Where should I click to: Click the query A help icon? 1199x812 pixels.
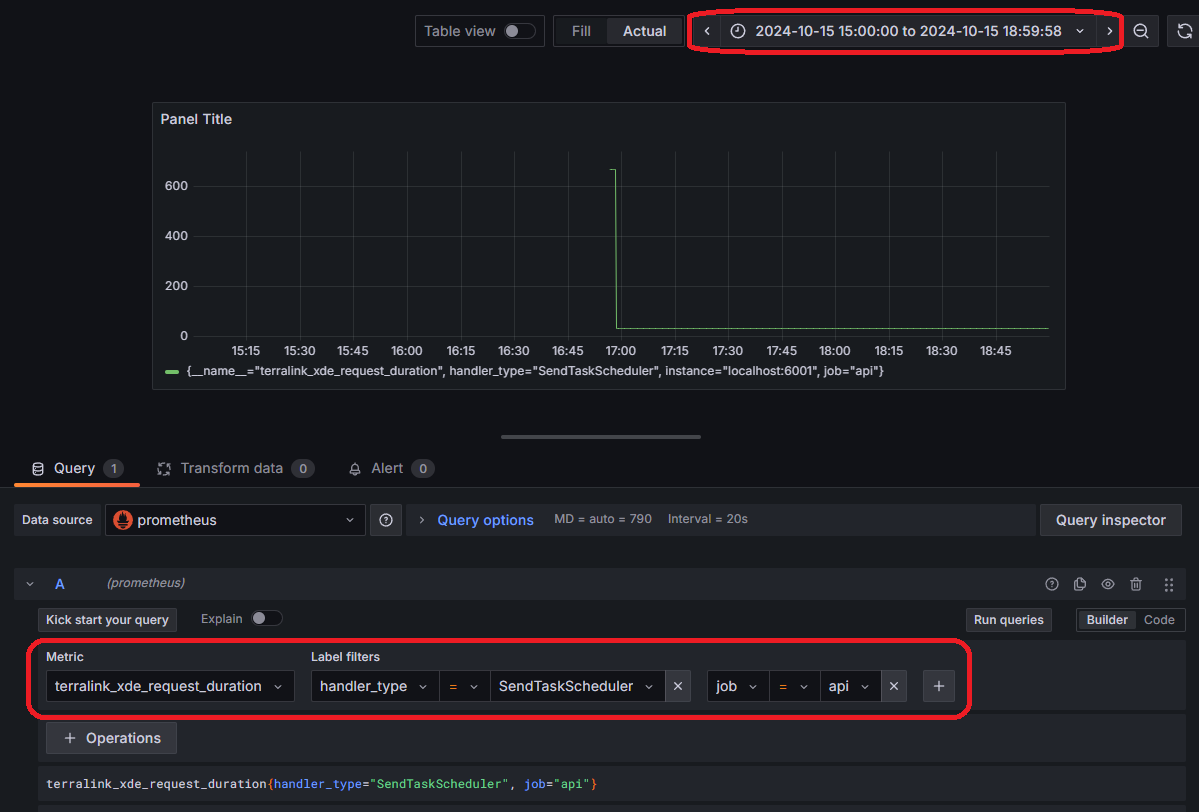click(x=1052, y=584)
